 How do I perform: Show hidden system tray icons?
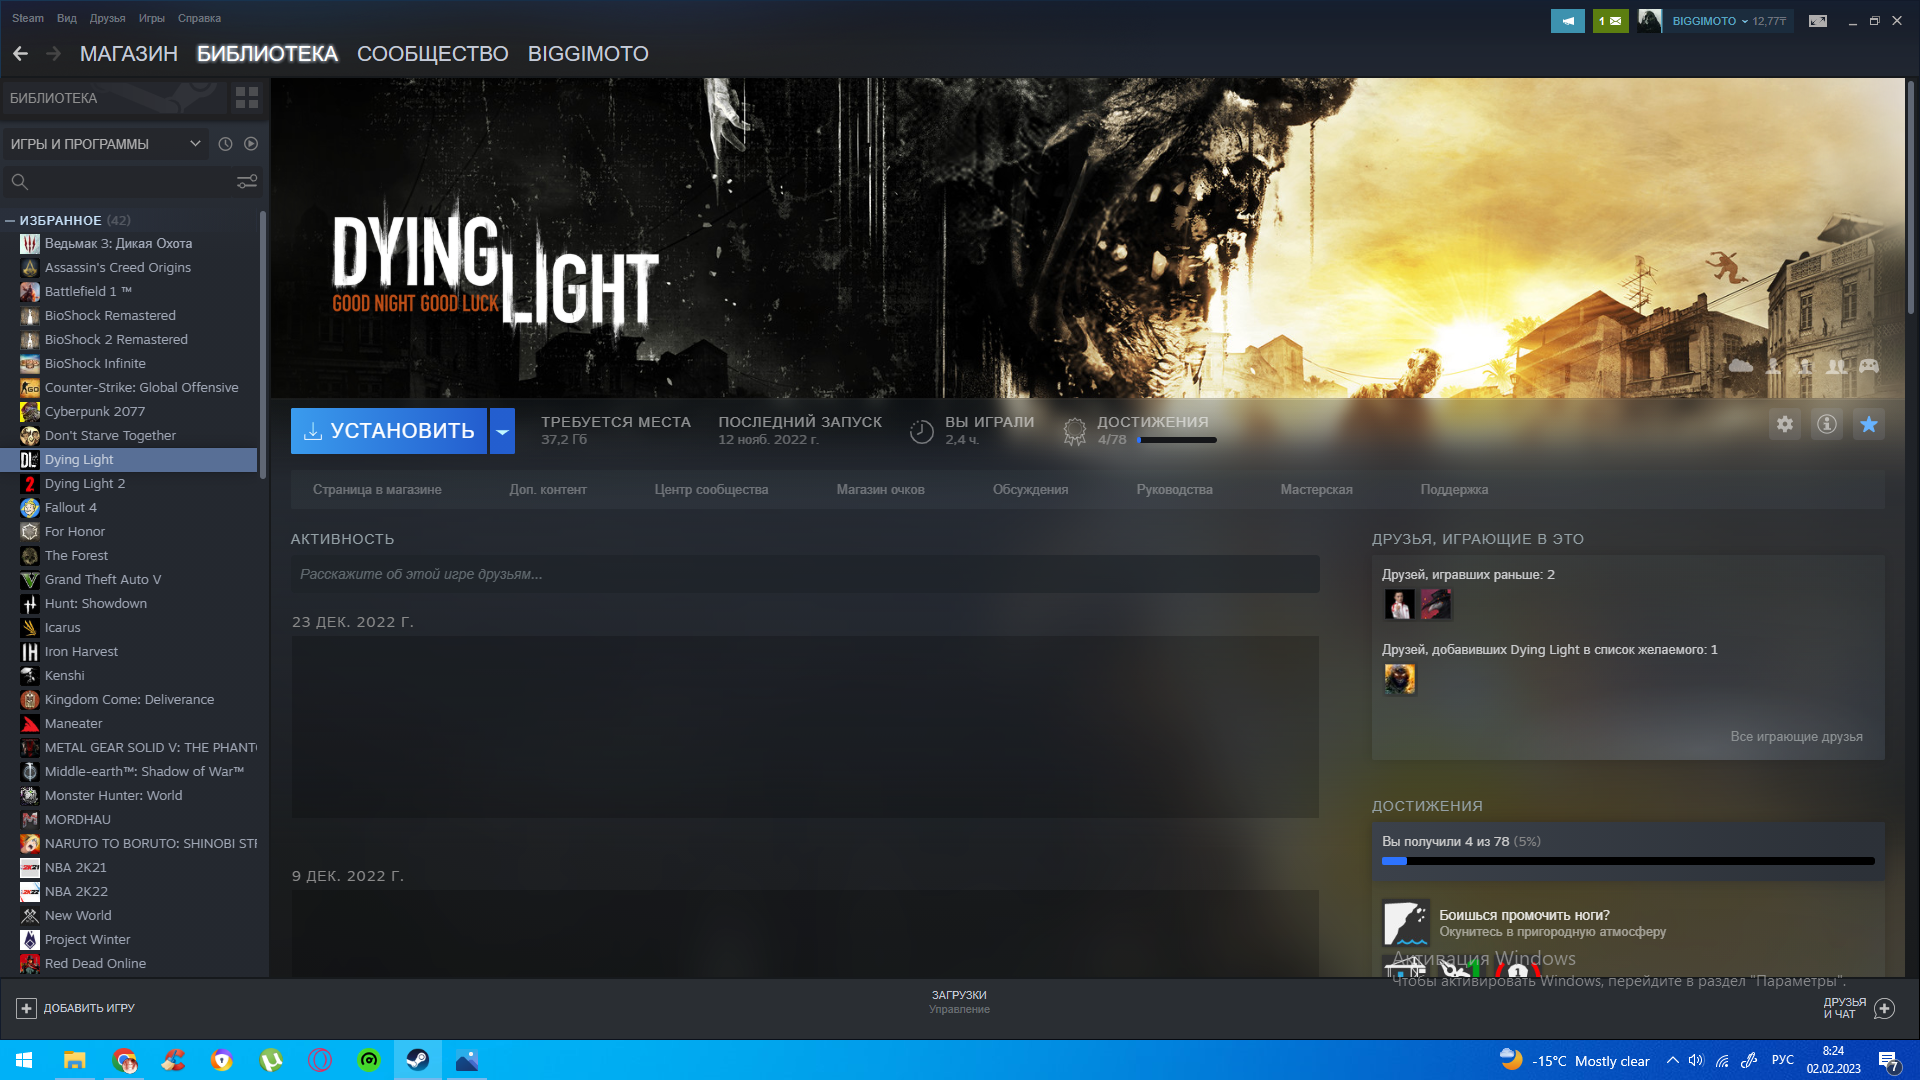click(x=1672, y=1060)
